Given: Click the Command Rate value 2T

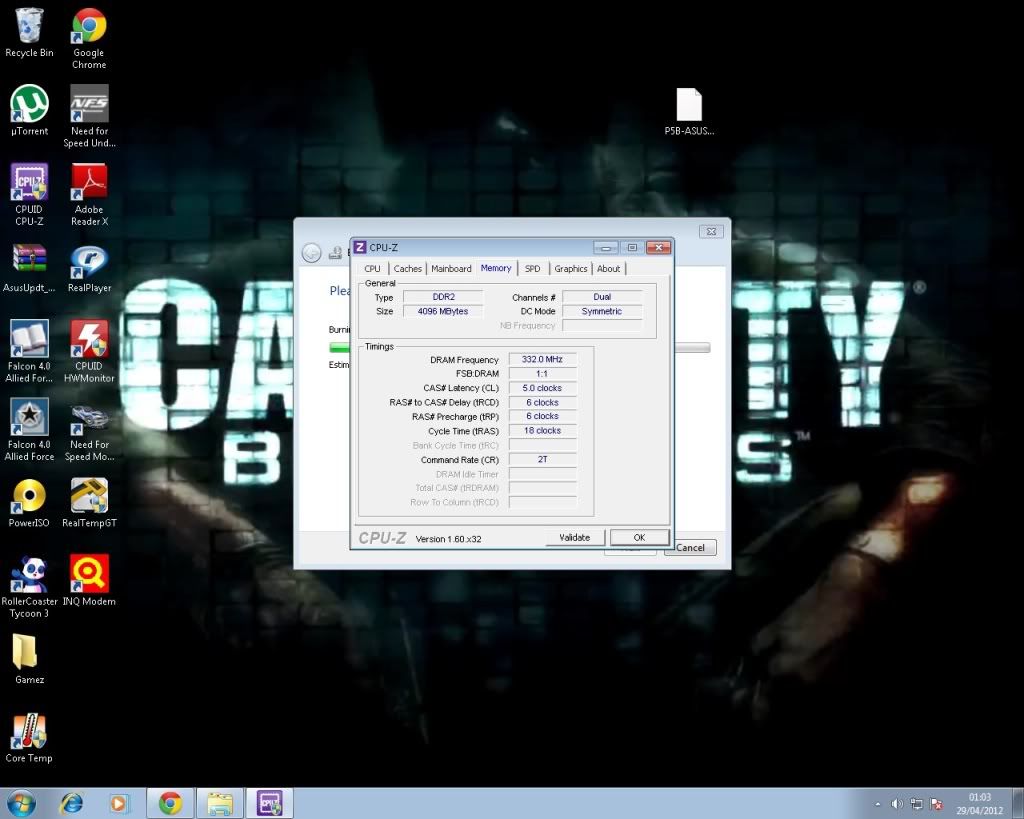Looking at the screenshot, I should pyautogui.click(x=543, y=460).
